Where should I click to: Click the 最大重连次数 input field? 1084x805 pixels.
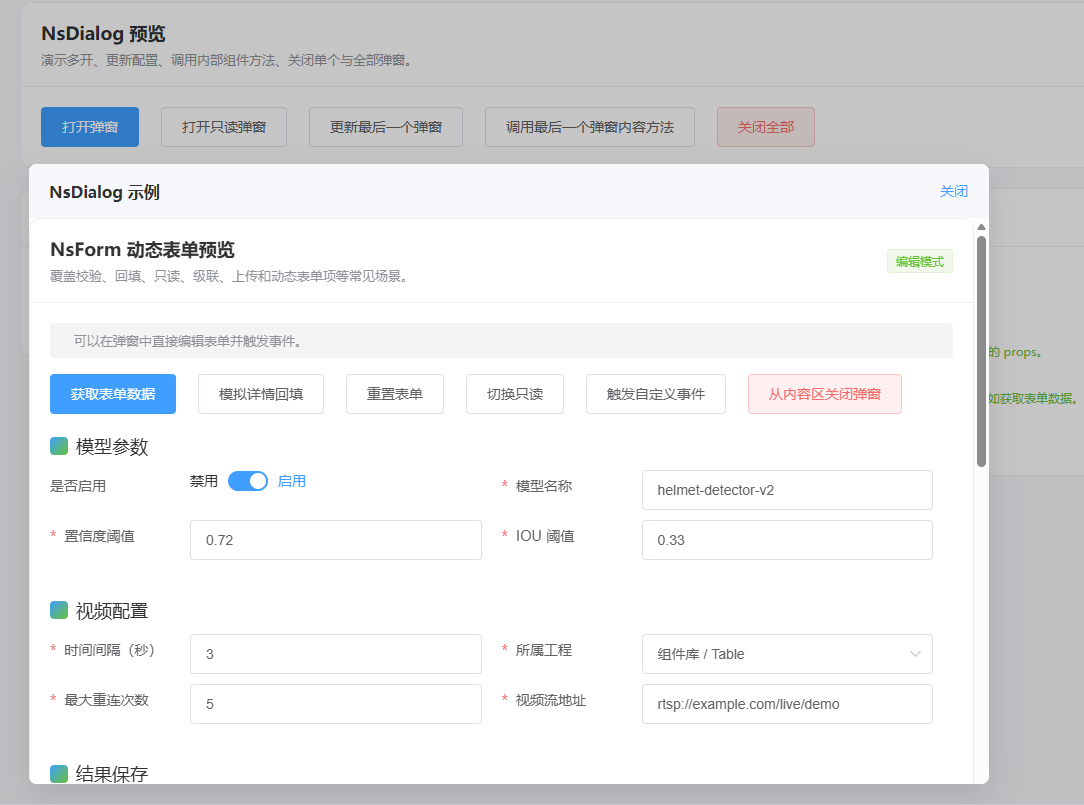[x=335, y=704]
